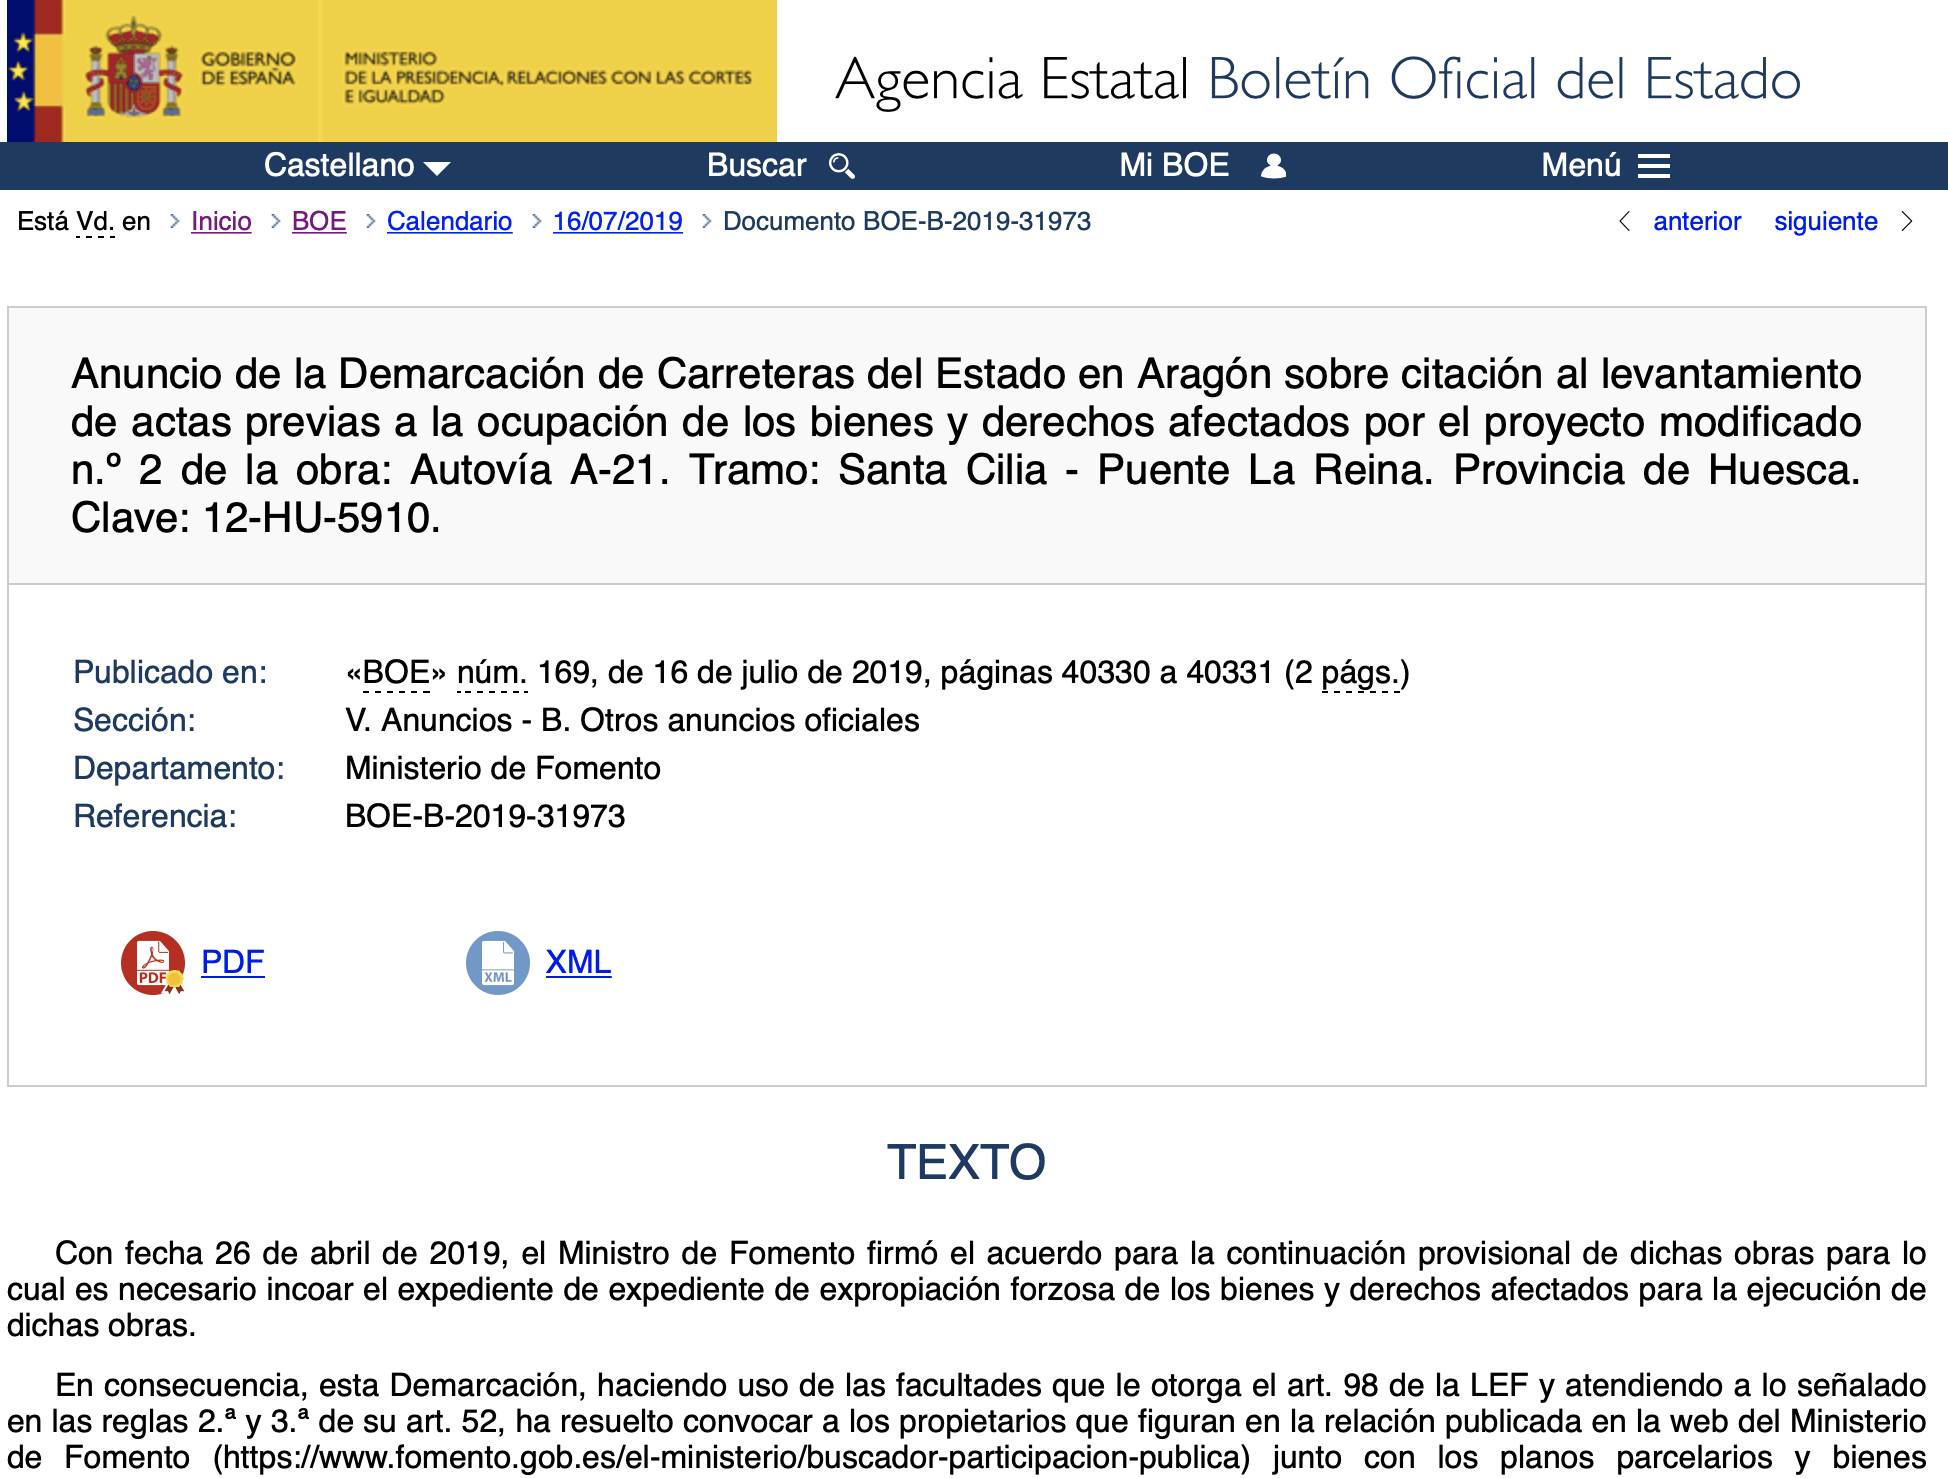Open the XML text link
Screen dimensions: 1948x1478
pyautogui.click(x=578, y=962)
